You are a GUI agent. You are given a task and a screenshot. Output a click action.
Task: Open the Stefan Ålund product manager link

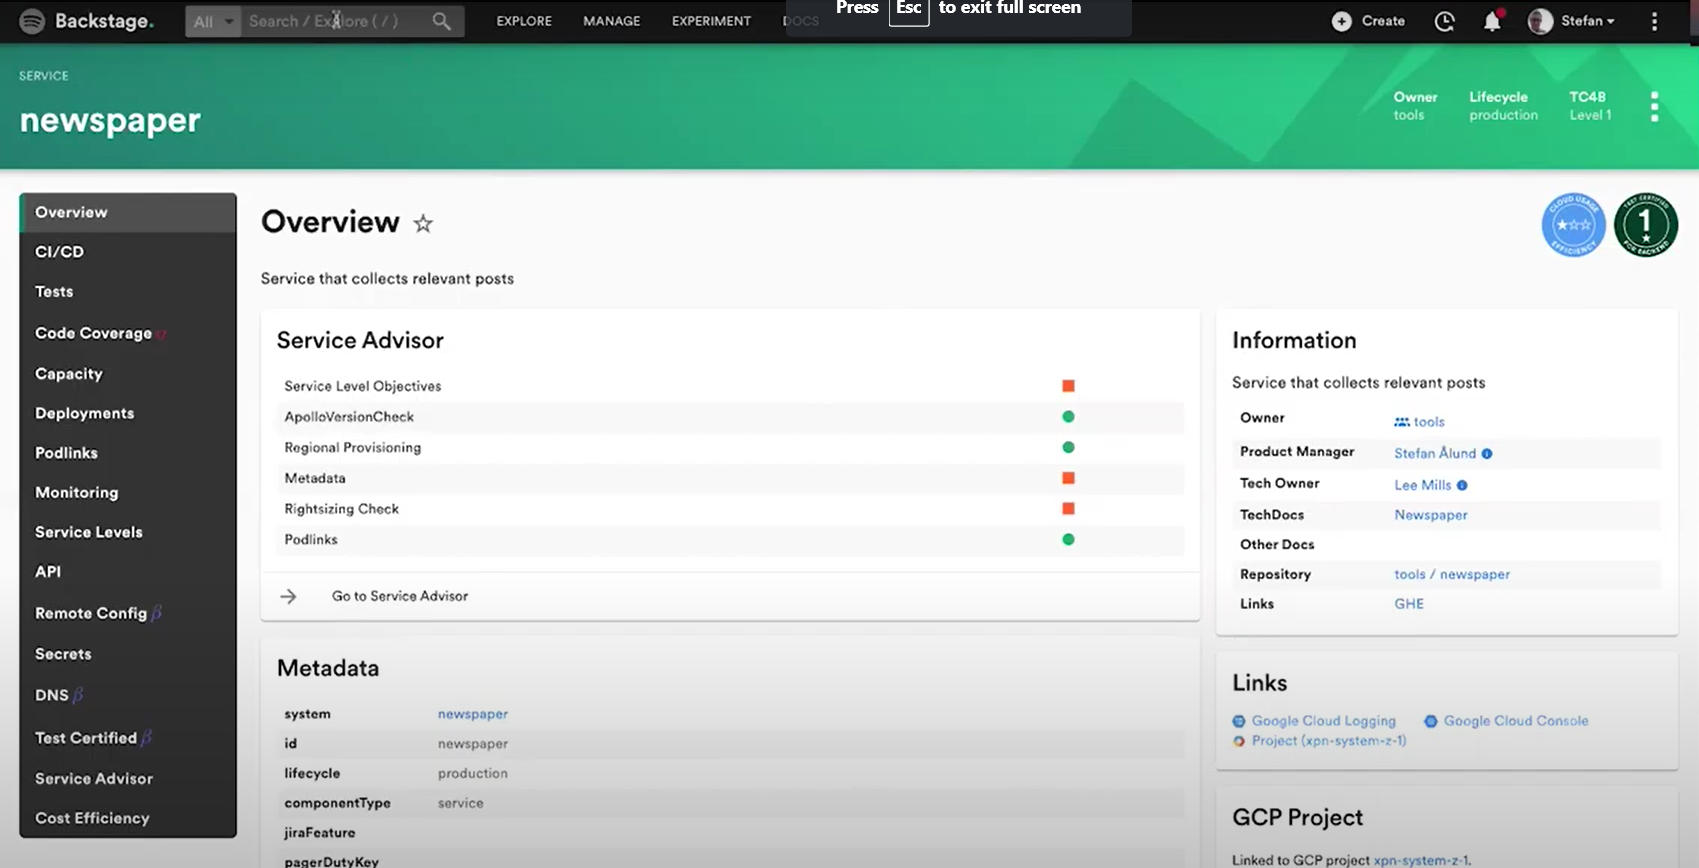(x=1435, y=453)
